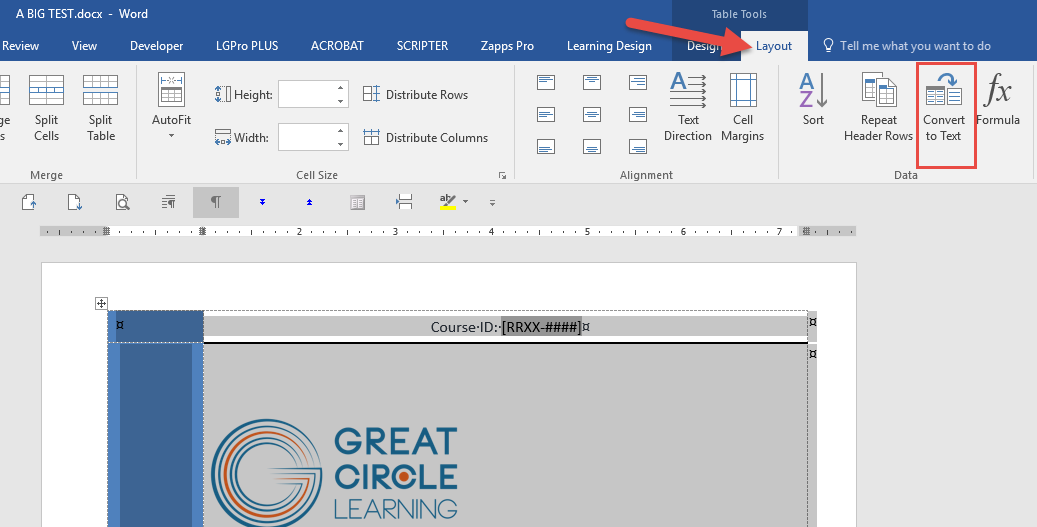Image resolution: width=1037 pixels, height=527 pixels.
Task: Click Convert to Text
Action: [x=944, y=108]
